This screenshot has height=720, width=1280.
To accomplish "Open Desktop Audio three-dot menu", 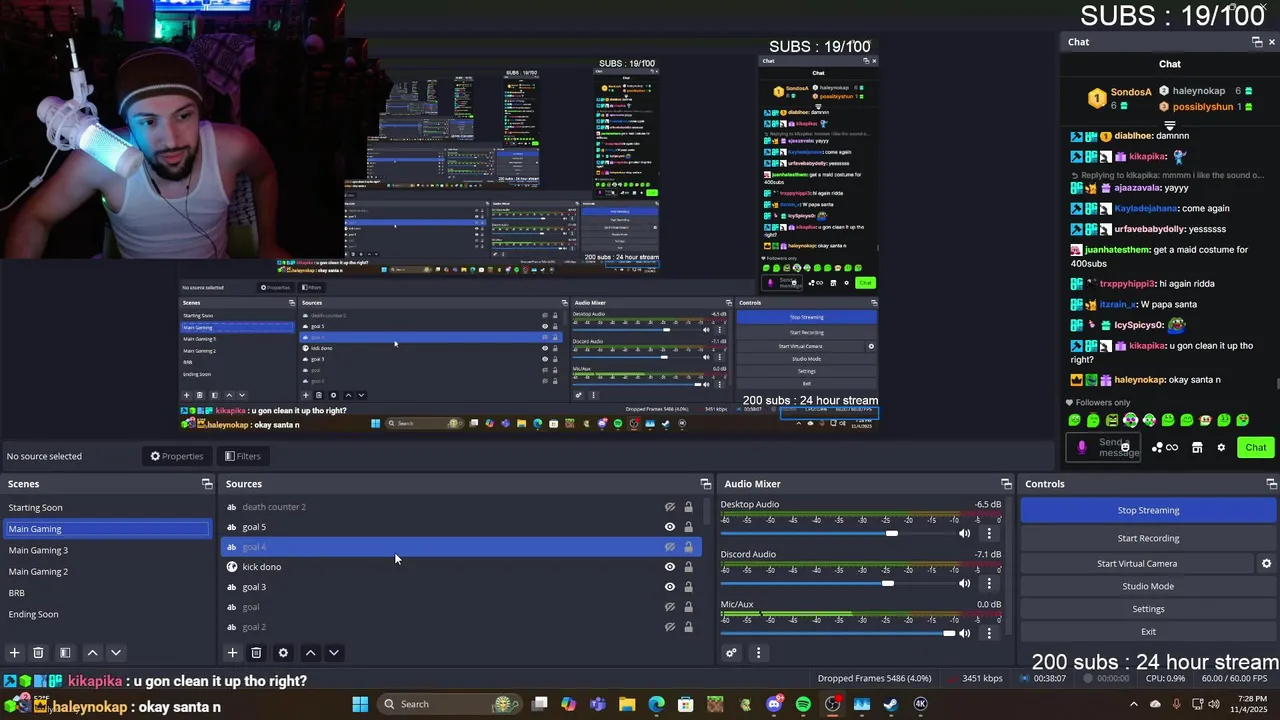I will 989,533.
